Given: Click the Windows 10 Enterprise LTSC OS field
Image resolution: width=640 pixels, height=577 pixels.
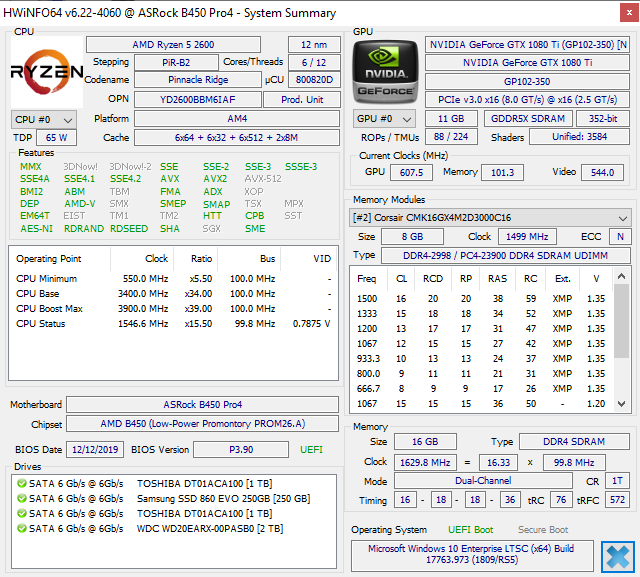Looking at the screenshot, I should 471,554.
